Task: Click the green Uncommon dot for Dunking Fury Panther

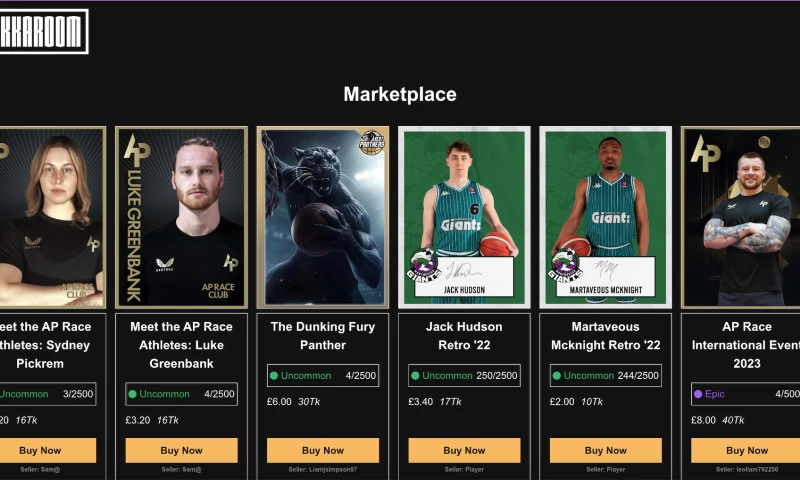Action: 273,376
